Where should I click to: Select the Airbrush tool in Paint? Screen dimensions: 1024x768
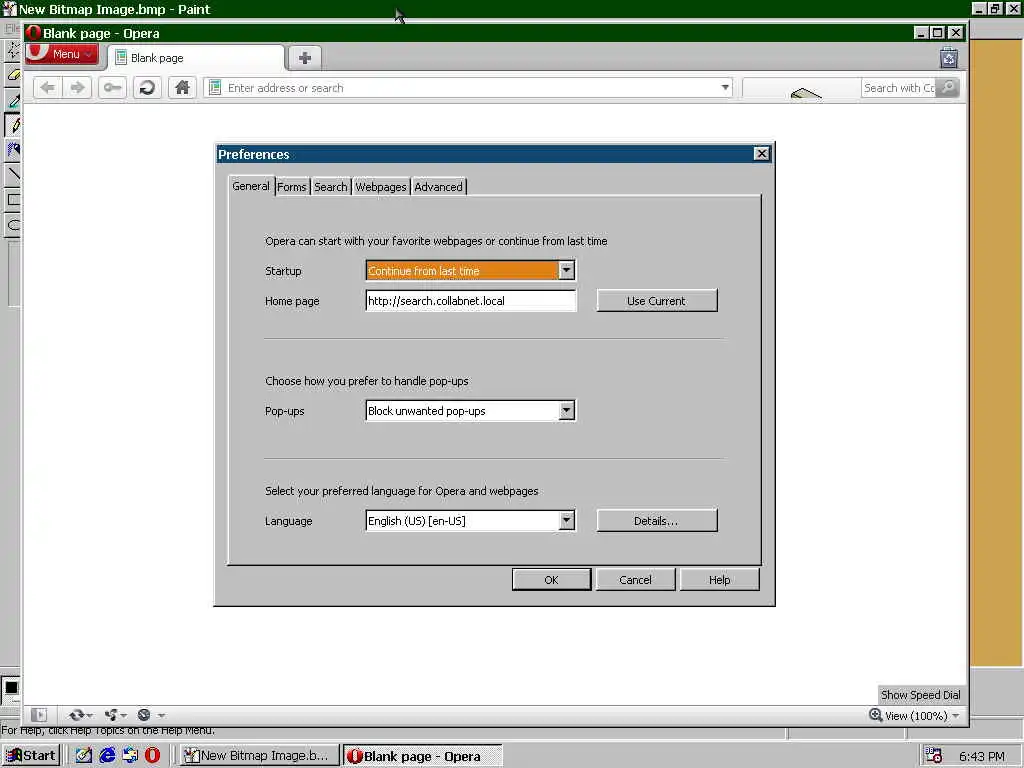coord(13,150)
